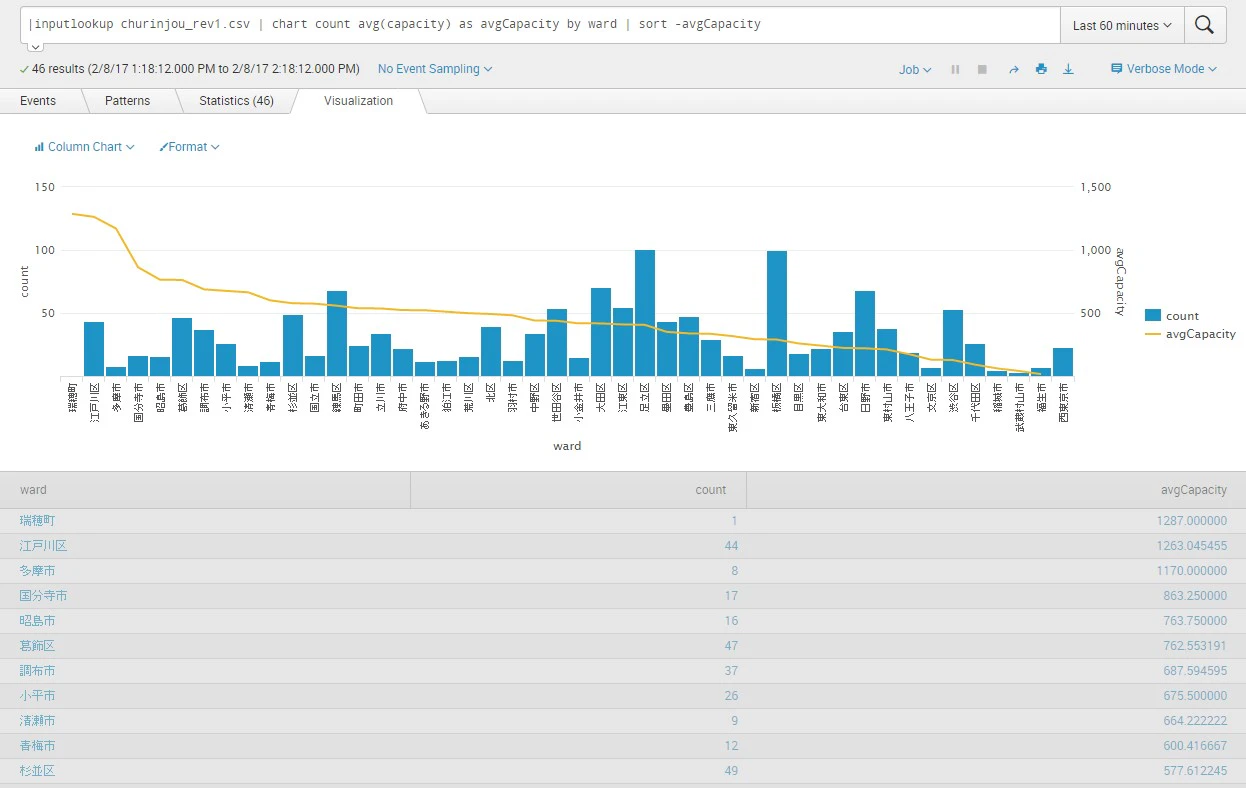Click into the search query input

pos(540,25)
